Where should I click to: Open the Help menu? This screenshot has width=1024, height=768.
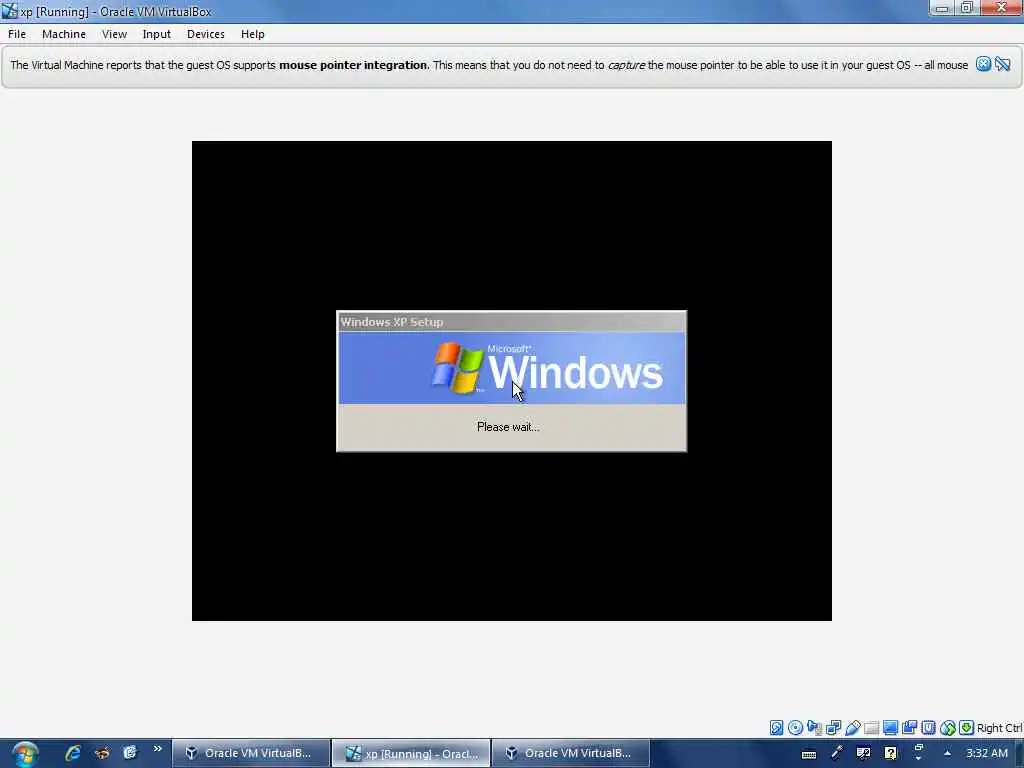click(x=253, y=34)
